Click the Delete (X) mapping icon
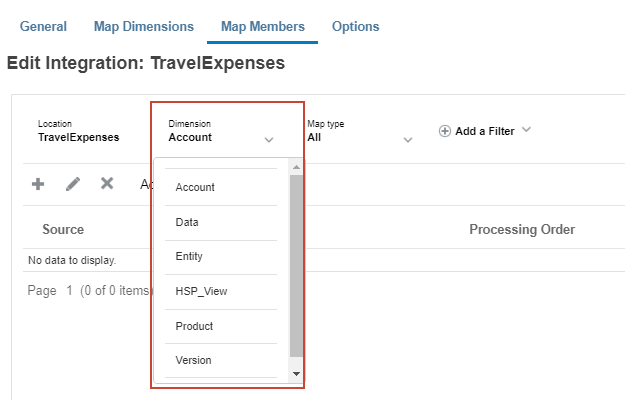This screenshot has height=400, width=625. point(107,184)
